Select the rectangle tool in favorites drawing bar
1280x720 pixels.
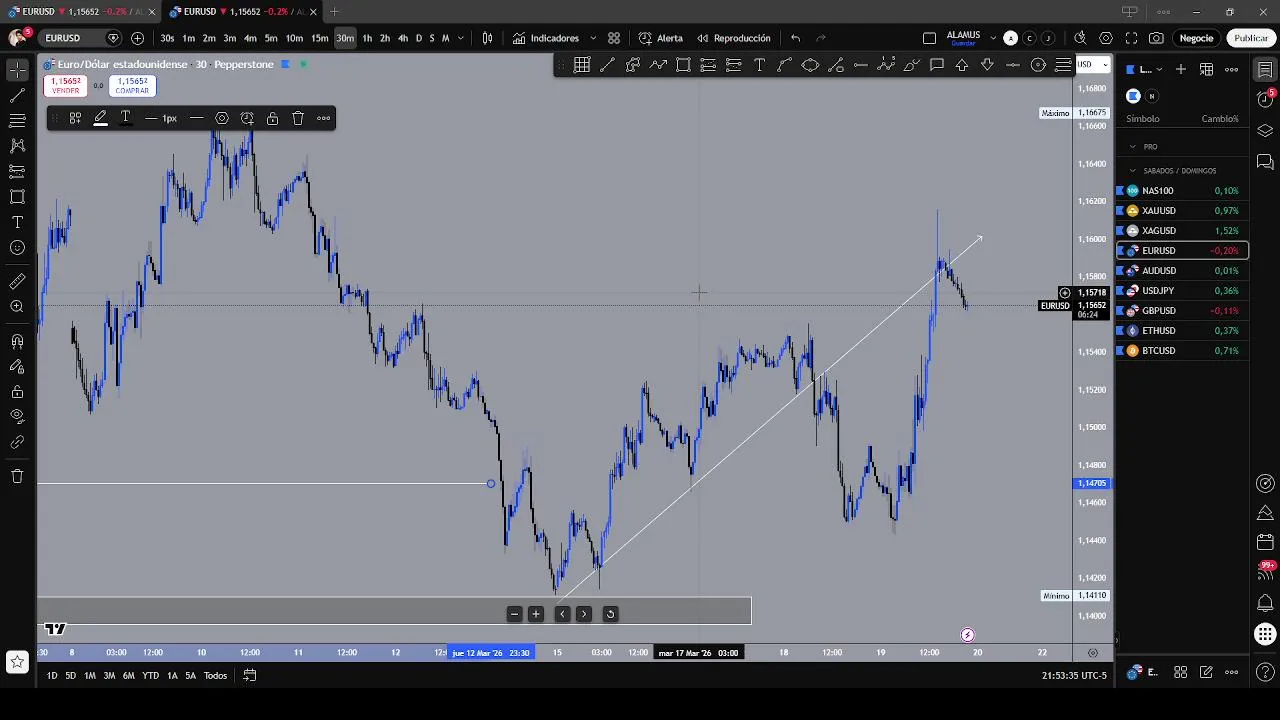[683, 65]
